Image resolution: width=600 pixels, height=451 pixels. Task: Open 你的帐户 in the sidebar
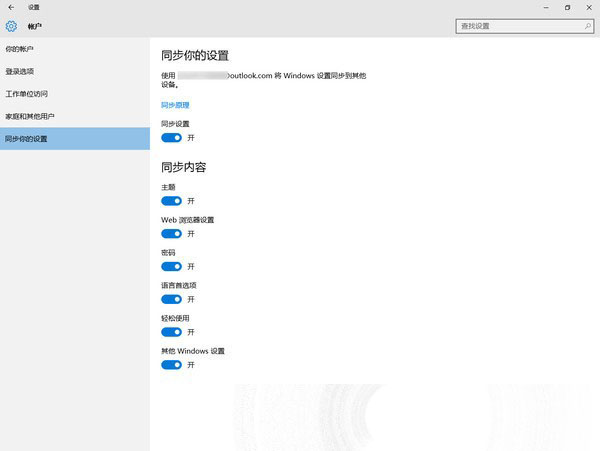(20, 48)
